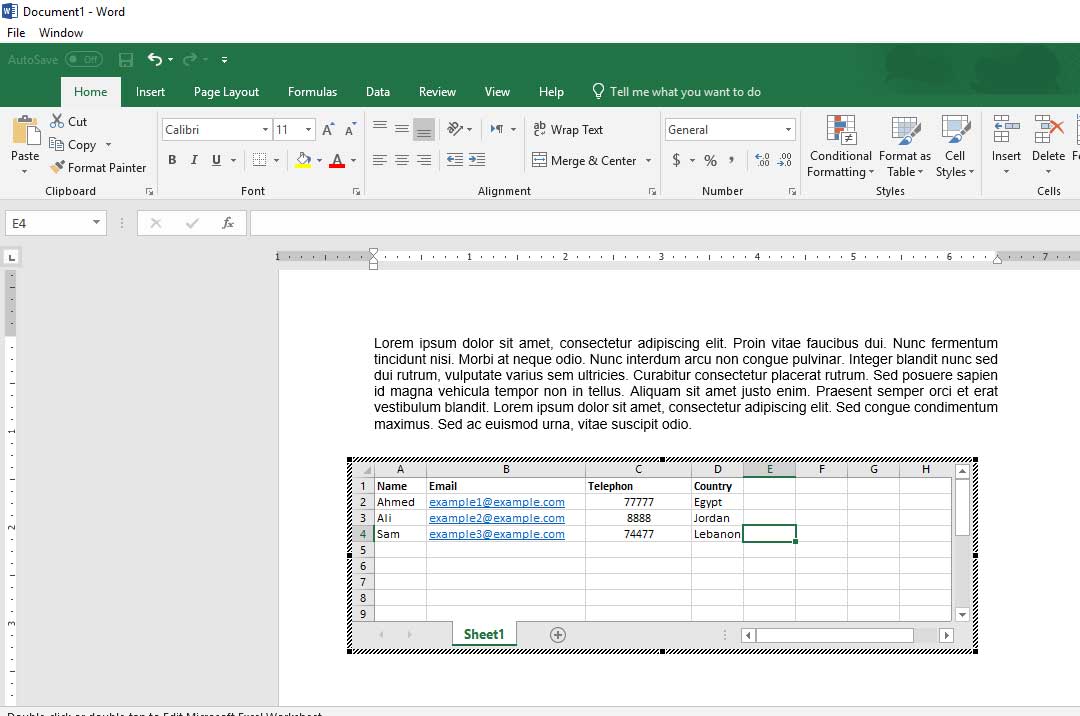Image resolution: width=1080 pixels, height=716 pixels.
Task: Open Merge & Center dropdown arrow
Action: [648, 160]
